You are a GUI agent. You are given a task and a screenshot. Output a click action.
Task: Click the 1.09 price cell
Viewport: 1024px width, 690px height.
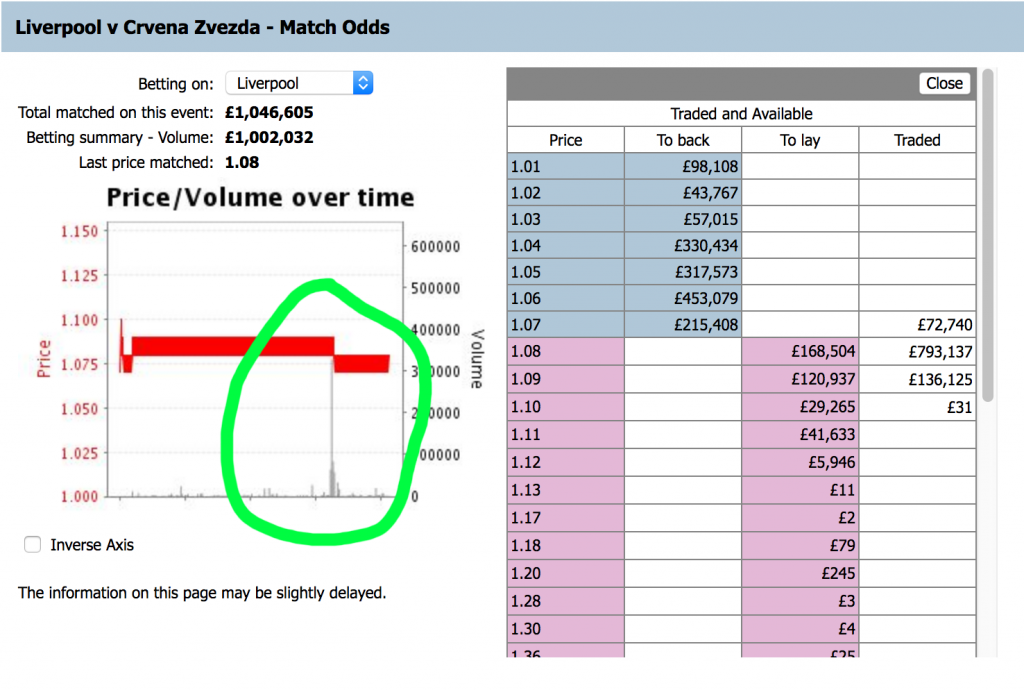(566, 379)
